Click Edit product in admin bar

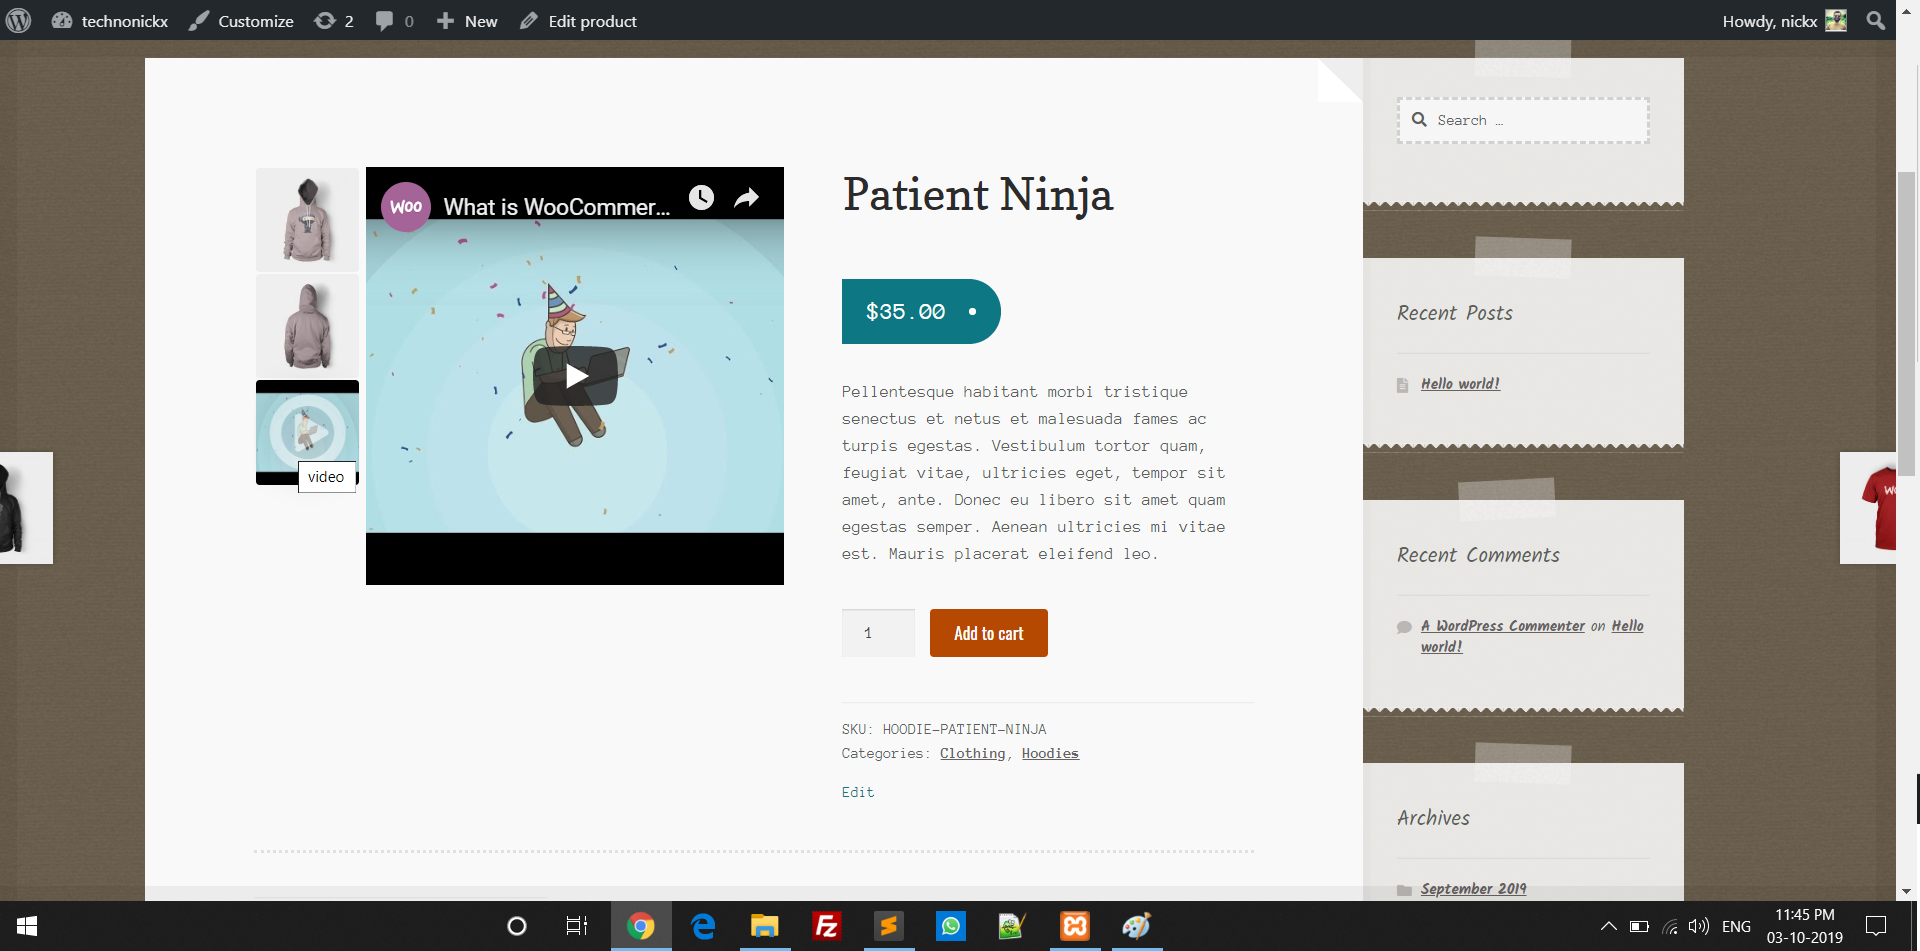pyautogui.click(x=578, y=21)
